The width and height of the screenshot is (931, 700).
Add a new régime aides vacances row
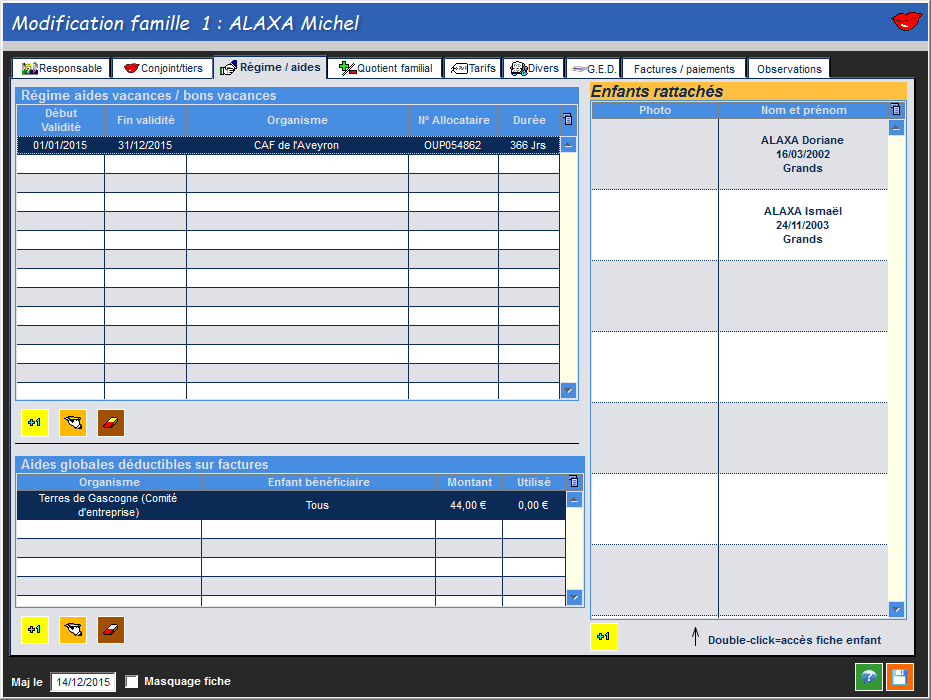pyautogui.click(x=34, y=423)
